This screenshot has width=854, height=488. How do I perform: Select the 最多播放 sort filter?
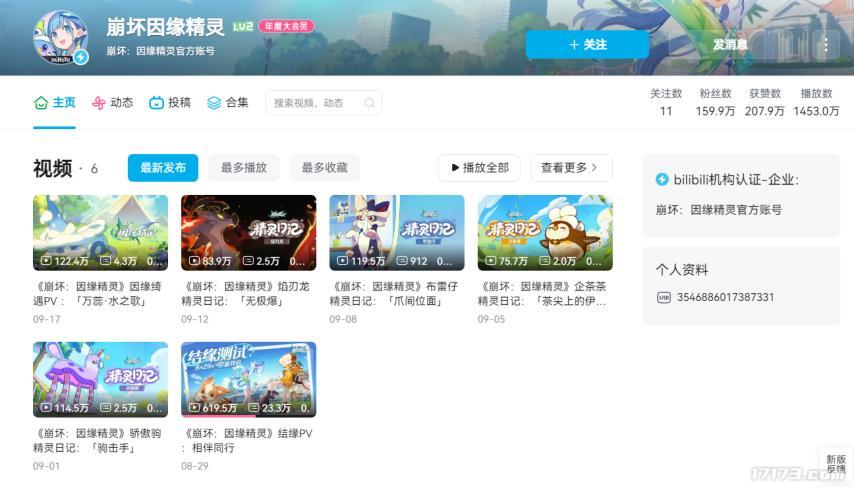(243, 168)
